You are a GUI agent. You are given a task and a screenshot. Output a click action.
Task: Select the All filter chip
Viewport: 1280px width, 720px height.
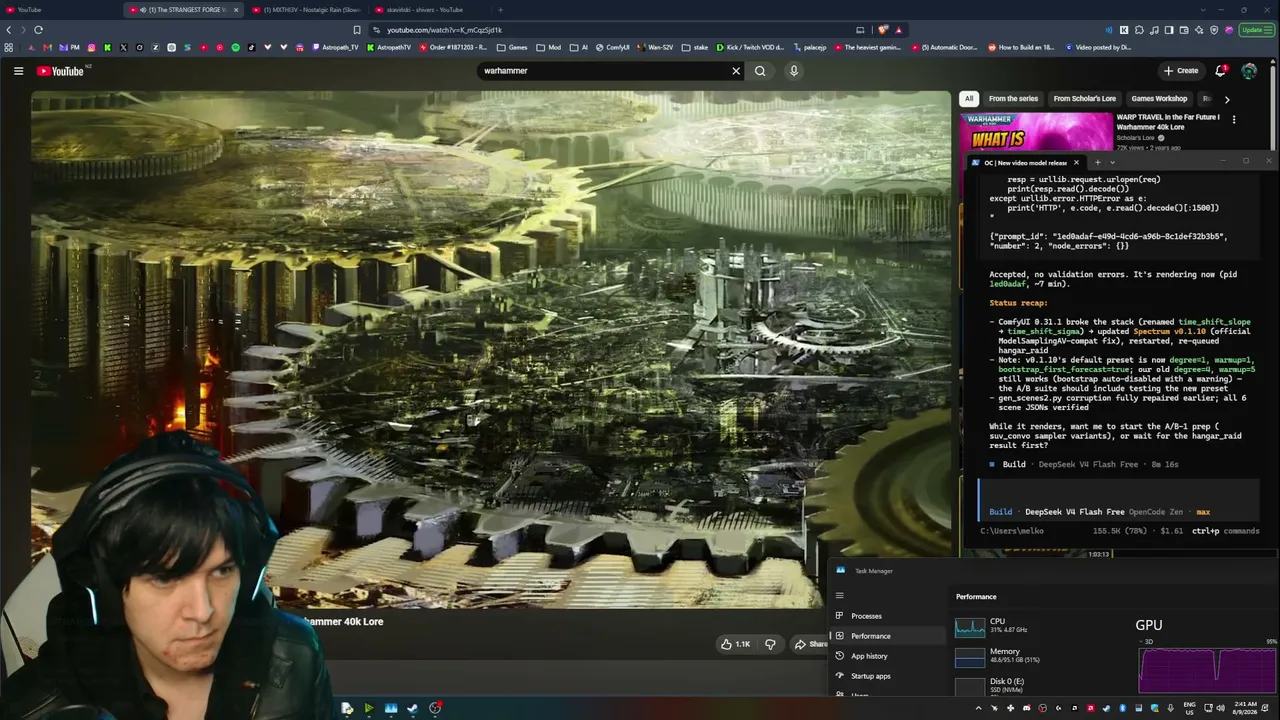(969, 99)
